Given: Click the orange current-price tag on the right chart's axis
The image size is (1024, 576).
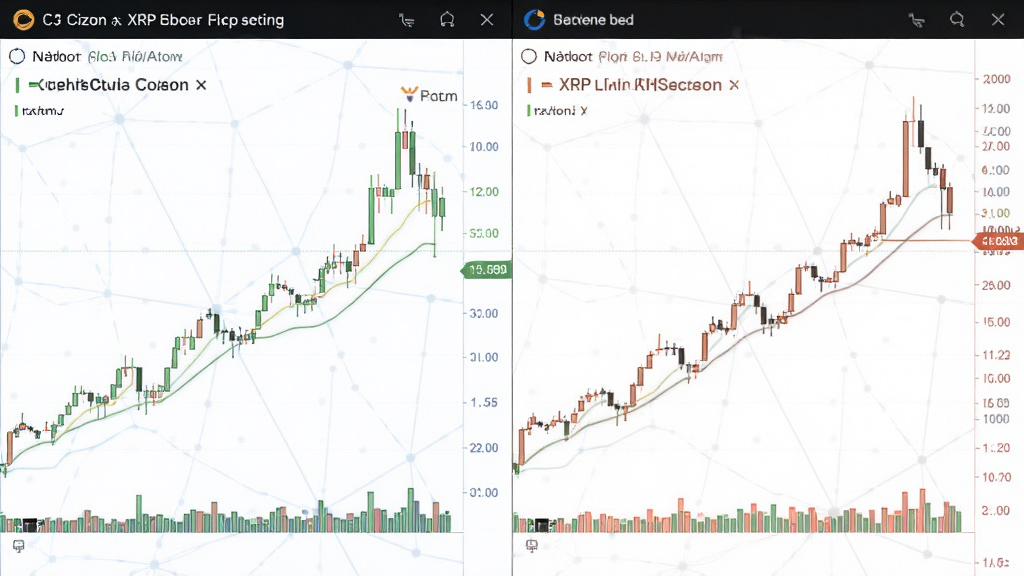Looking at the screenshot, I should click(997, 242).
